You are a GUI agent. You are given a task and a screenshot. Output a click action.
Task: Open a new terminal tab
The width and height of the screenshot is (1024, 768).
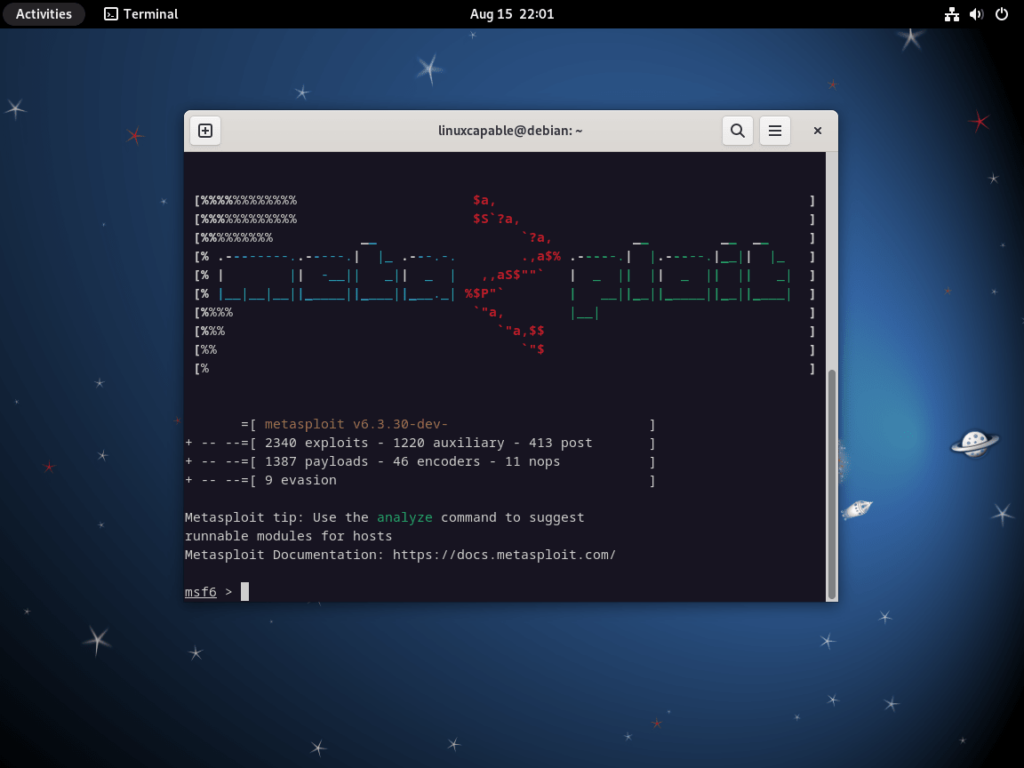[x=205, y=131]
